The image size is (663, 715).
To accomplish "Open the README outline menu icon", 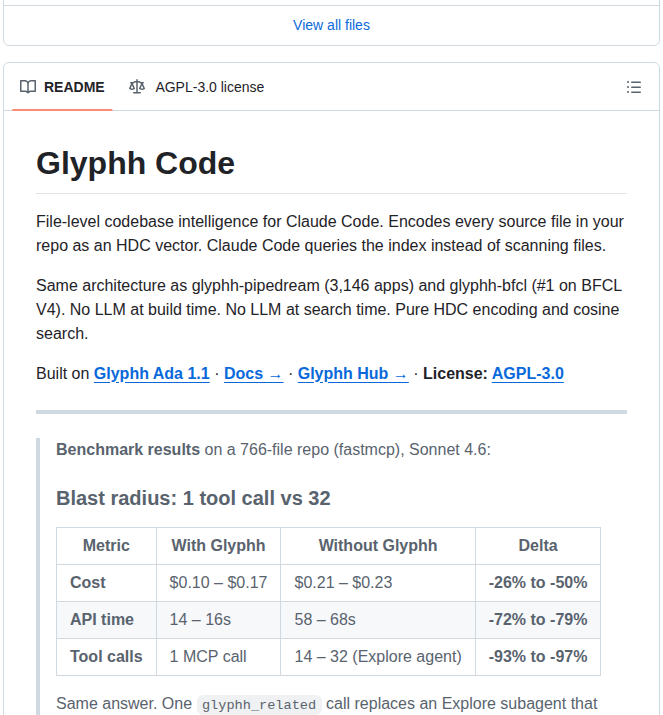I will [633, 87].
